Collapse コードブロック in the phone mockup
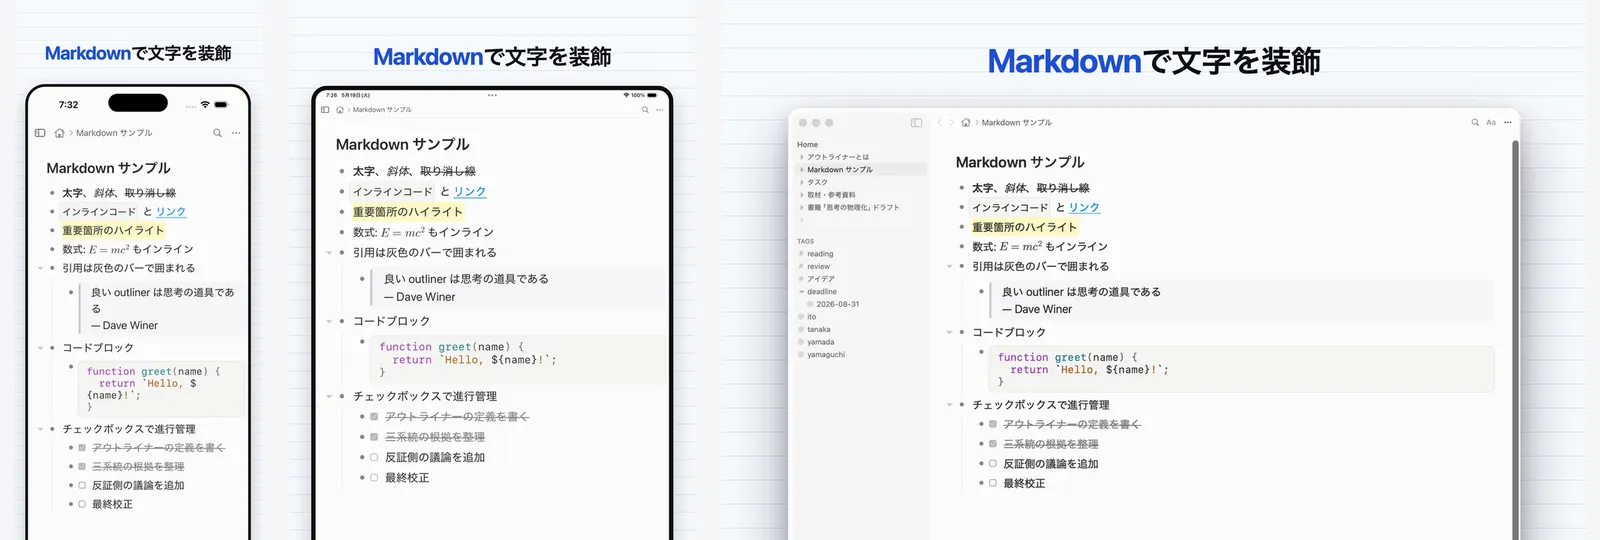This screenshot has height=540, width=1600. [x=40, y=348]
